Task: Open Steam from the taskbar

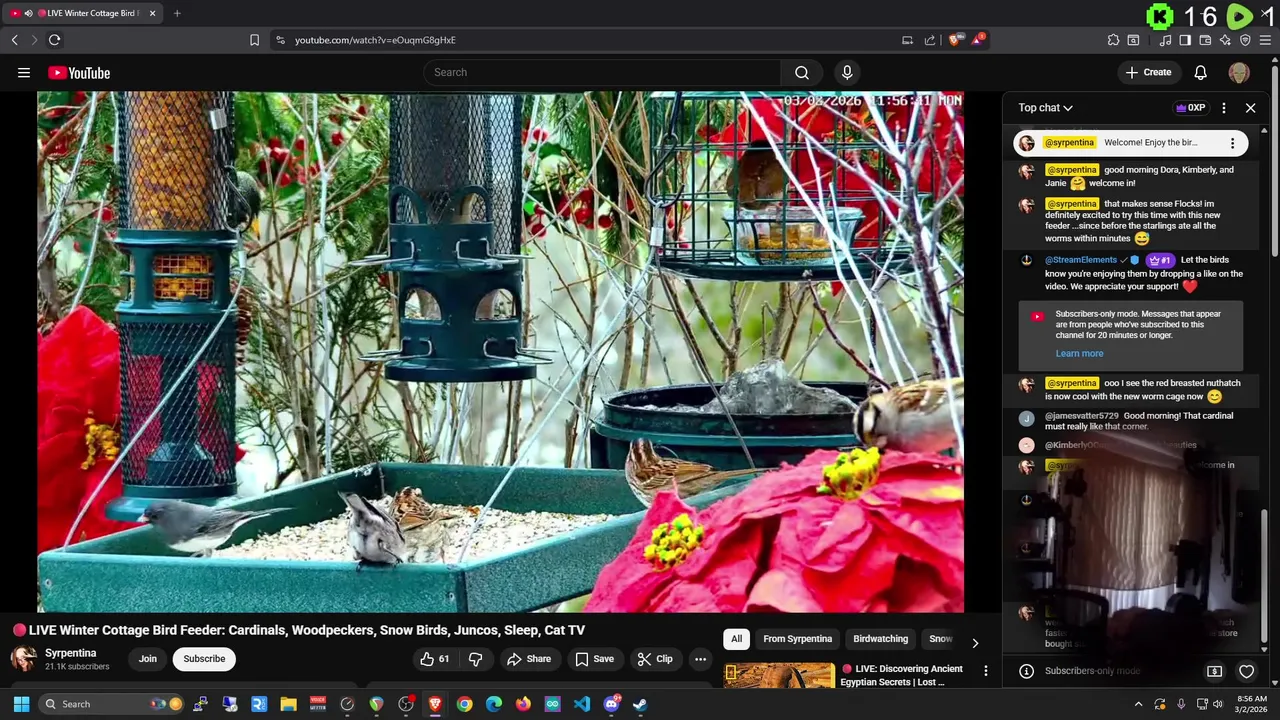Action: pos(640,704)
